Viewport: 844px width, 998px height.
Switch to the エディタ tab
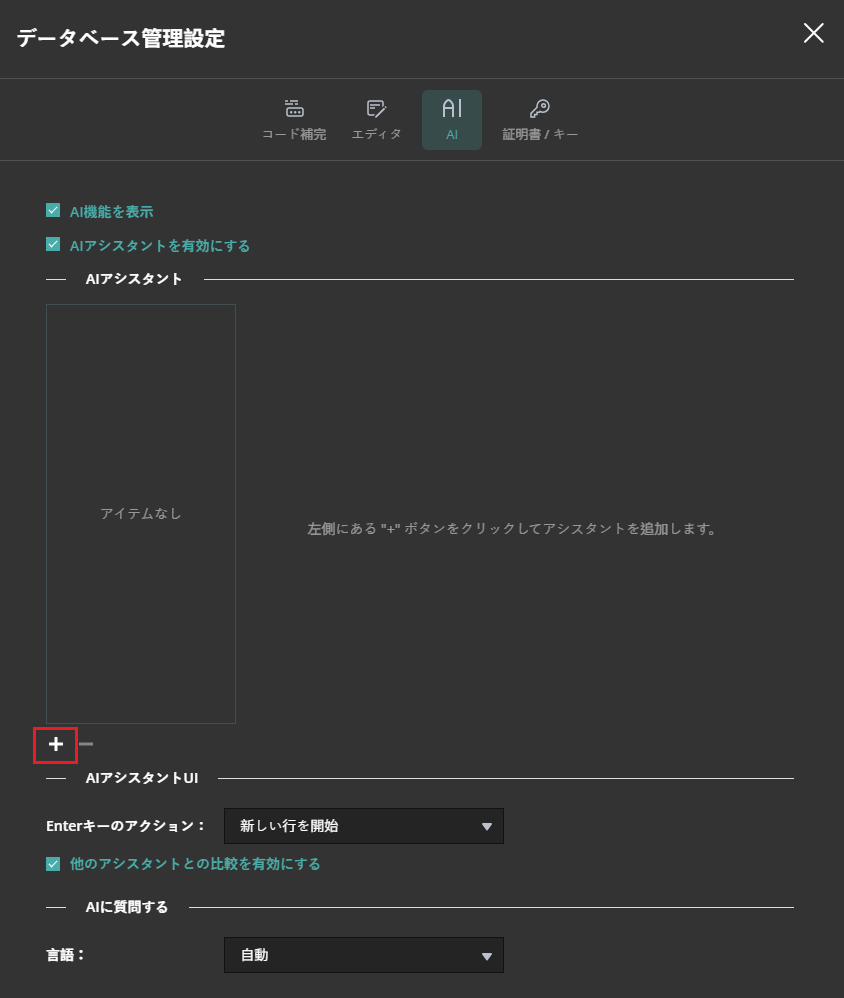[376, 119]
